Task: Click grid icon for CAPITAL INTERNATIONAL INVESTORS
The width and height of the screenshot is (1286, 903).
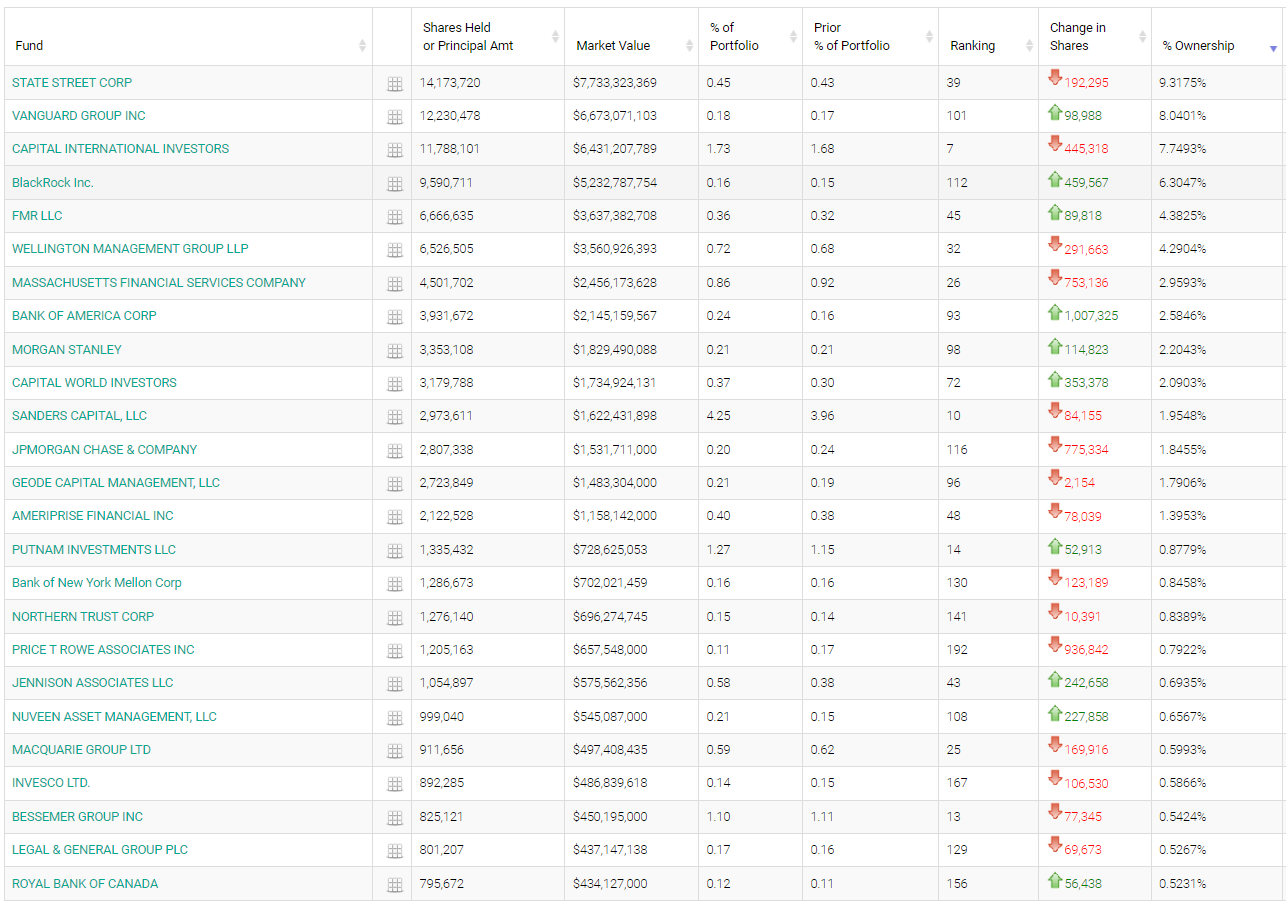Action: click(394, 150)
